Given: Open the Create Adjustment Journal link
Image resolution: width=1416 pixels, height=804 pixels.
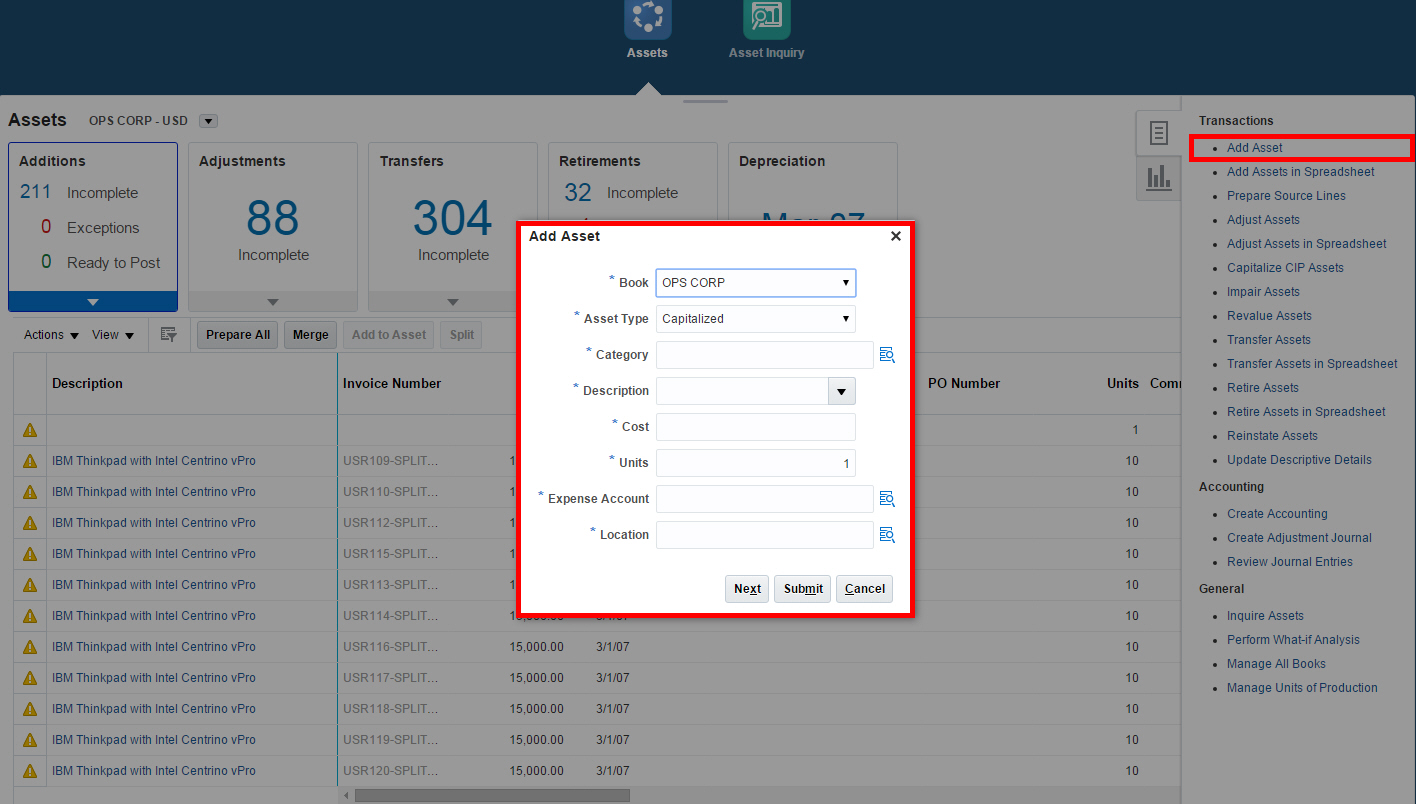Looking at the screenshot, I should (1299, 538).
